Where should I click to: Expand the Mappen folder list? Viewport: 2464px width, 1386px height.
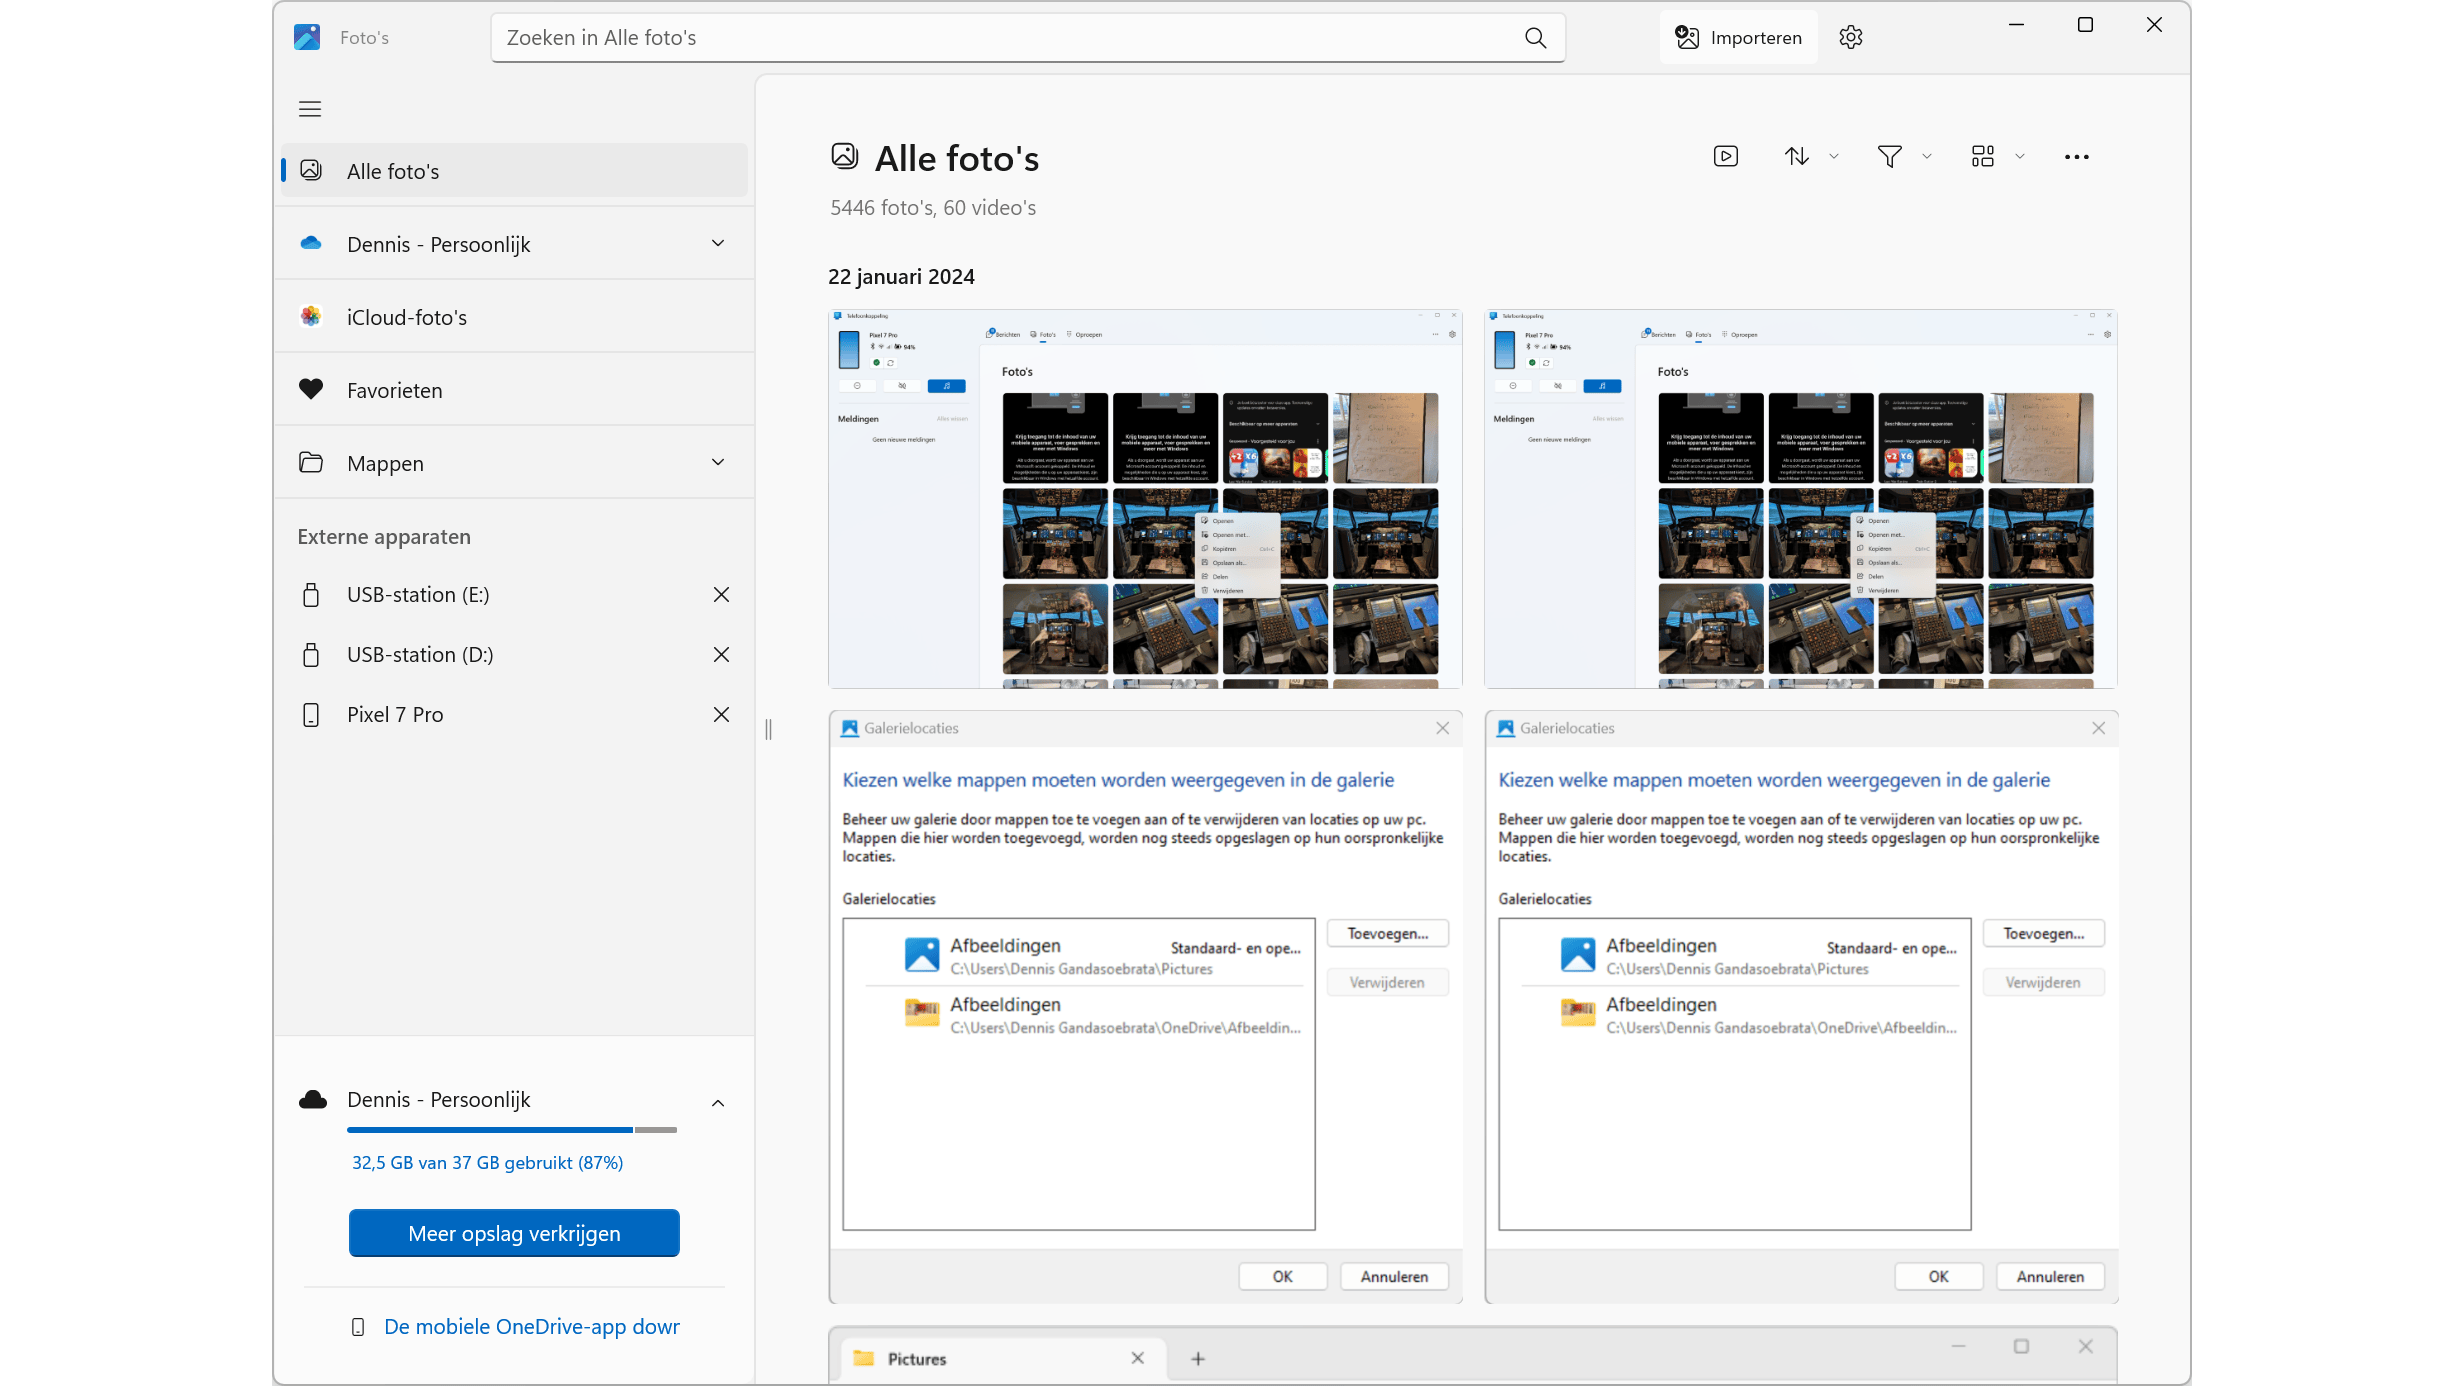coord(718,463)
